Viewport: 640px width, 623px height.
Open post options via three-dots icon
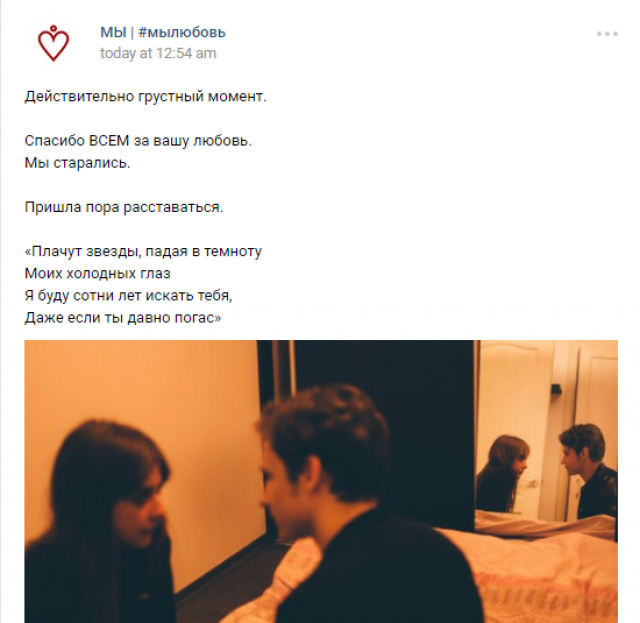click(607, 33)
